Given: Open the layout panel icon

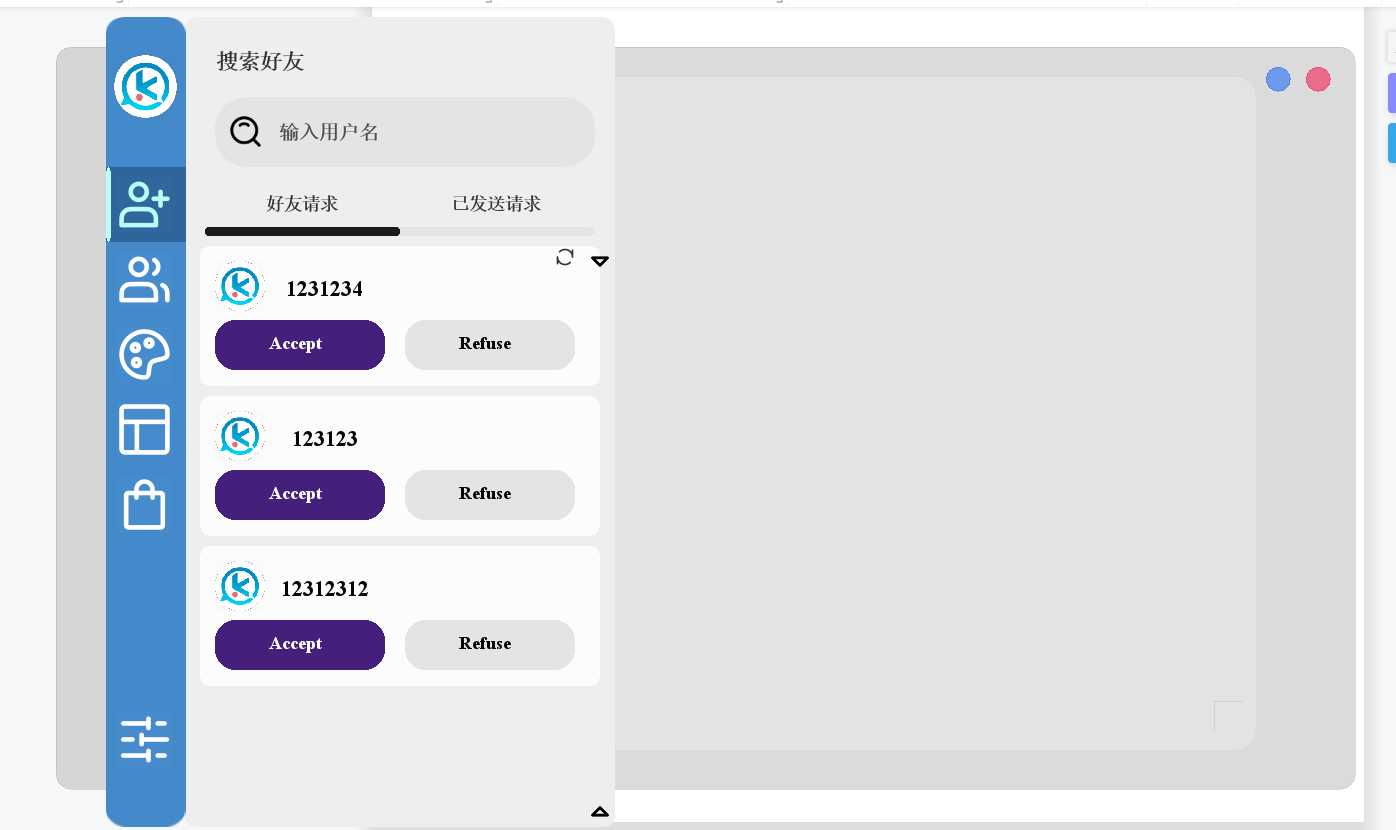Looking at the screenshot, I should pyautogui.click(x=145, y=430).
